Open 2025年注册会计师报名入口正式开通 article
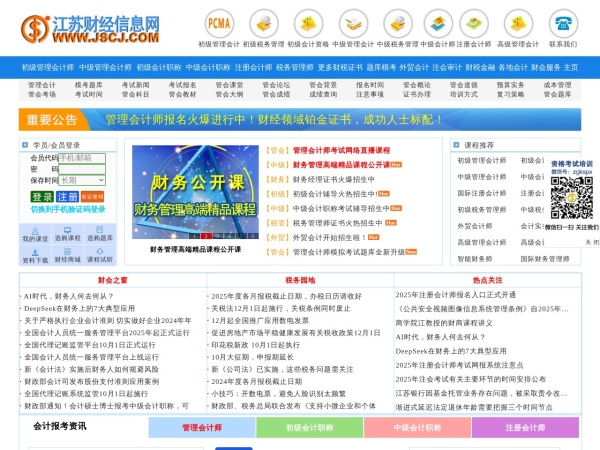Image resolution: width=600 pixels, height=450 pixels. 456,295
